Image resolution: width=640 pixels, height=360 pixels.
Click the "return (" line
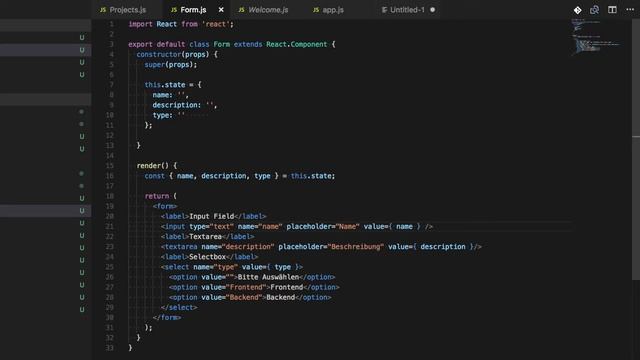click(x=160, y=196)
